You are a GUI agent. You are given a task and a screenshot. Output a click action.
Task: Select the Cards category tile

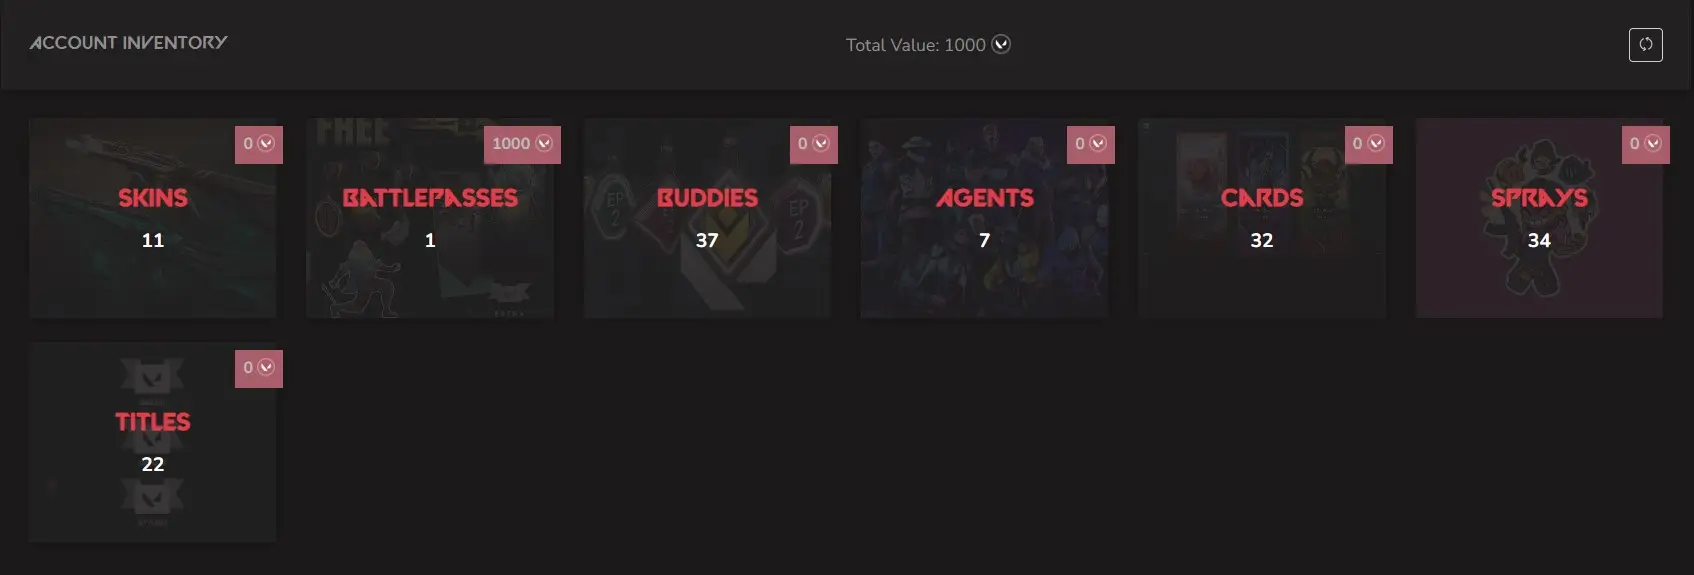(x=1262, y=218)
